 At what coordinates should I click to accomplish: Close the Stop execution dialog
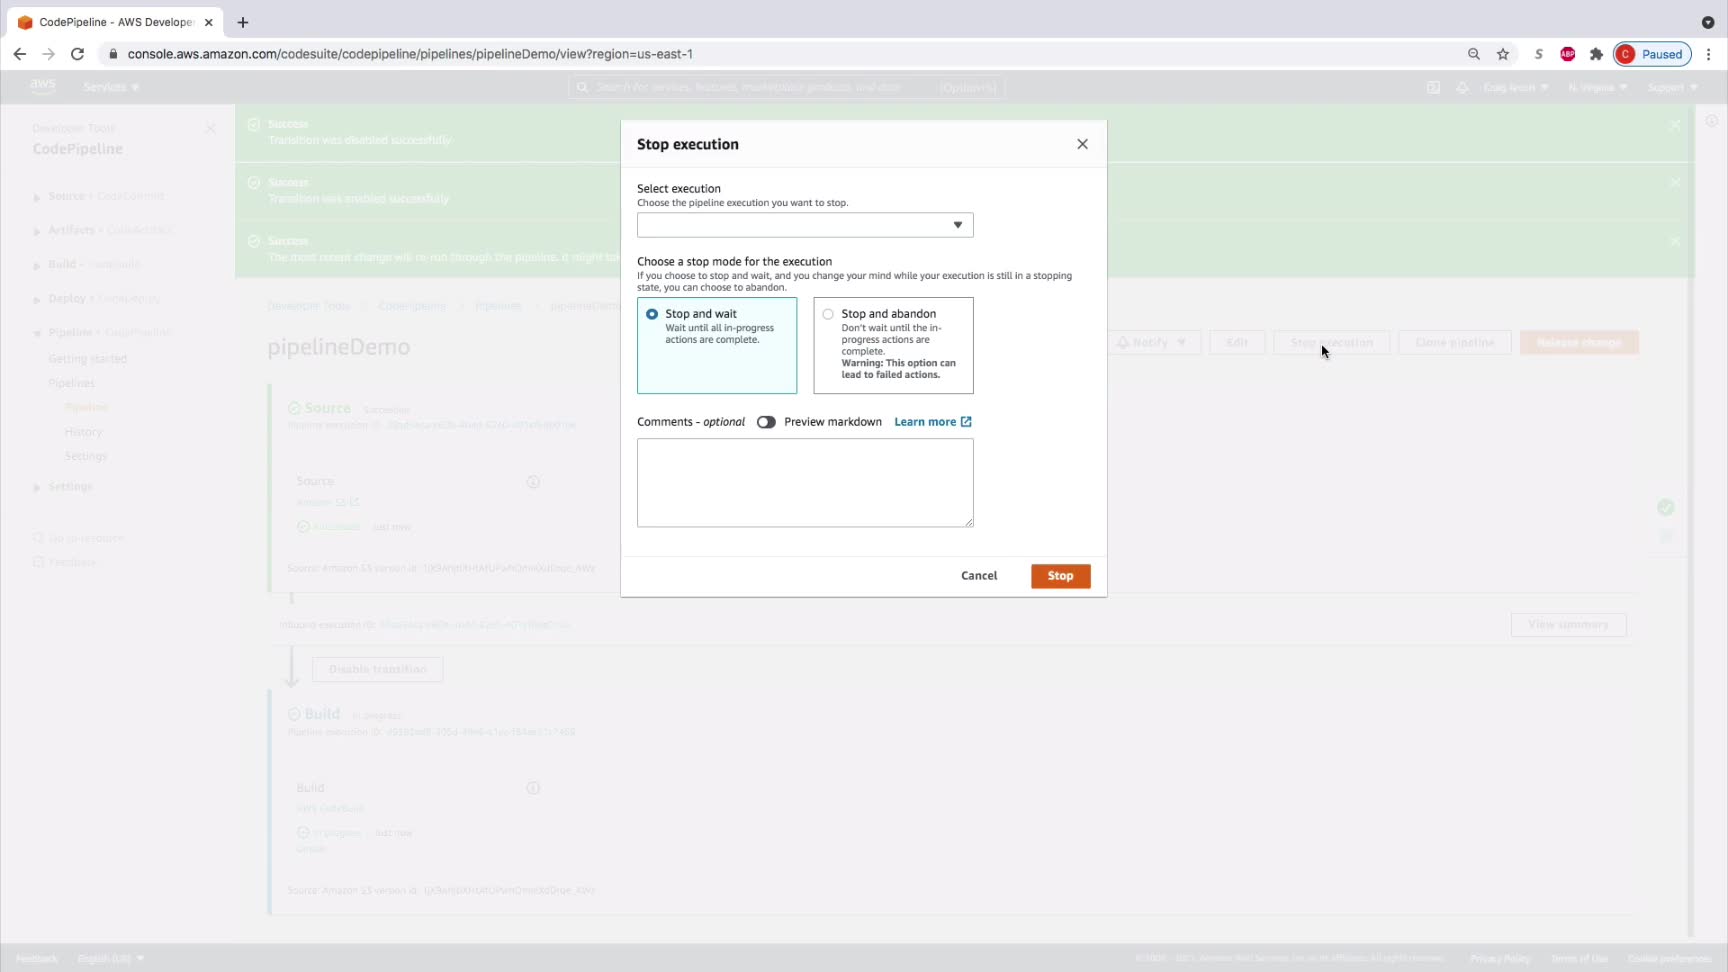[x=1082, y=144]
